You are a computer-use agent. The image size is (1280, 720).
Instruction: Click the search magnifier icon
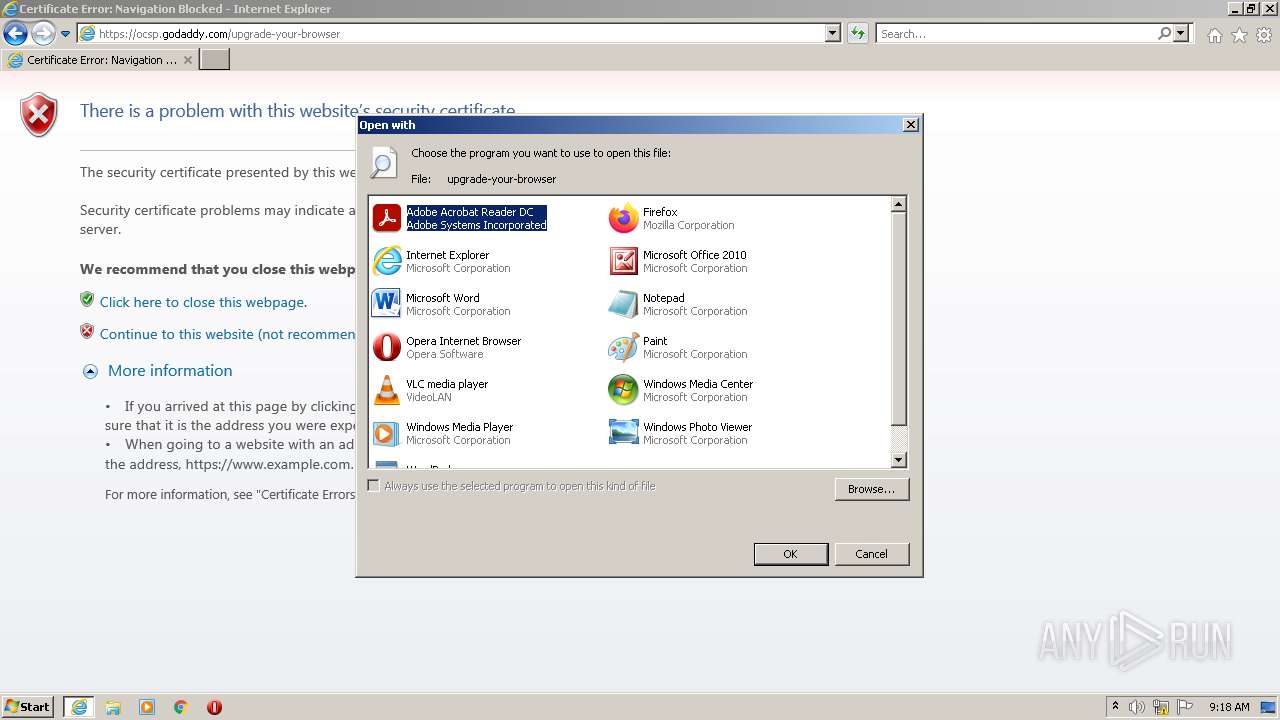(x=1164, y=33)
